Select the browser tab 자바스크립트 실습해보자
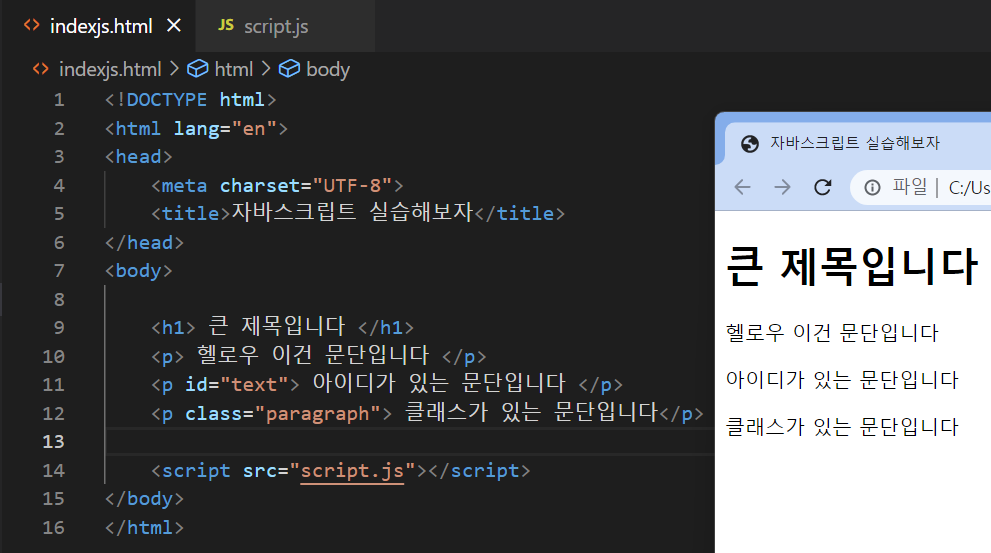Screen dimensions: 991x553 coord(854,143)
